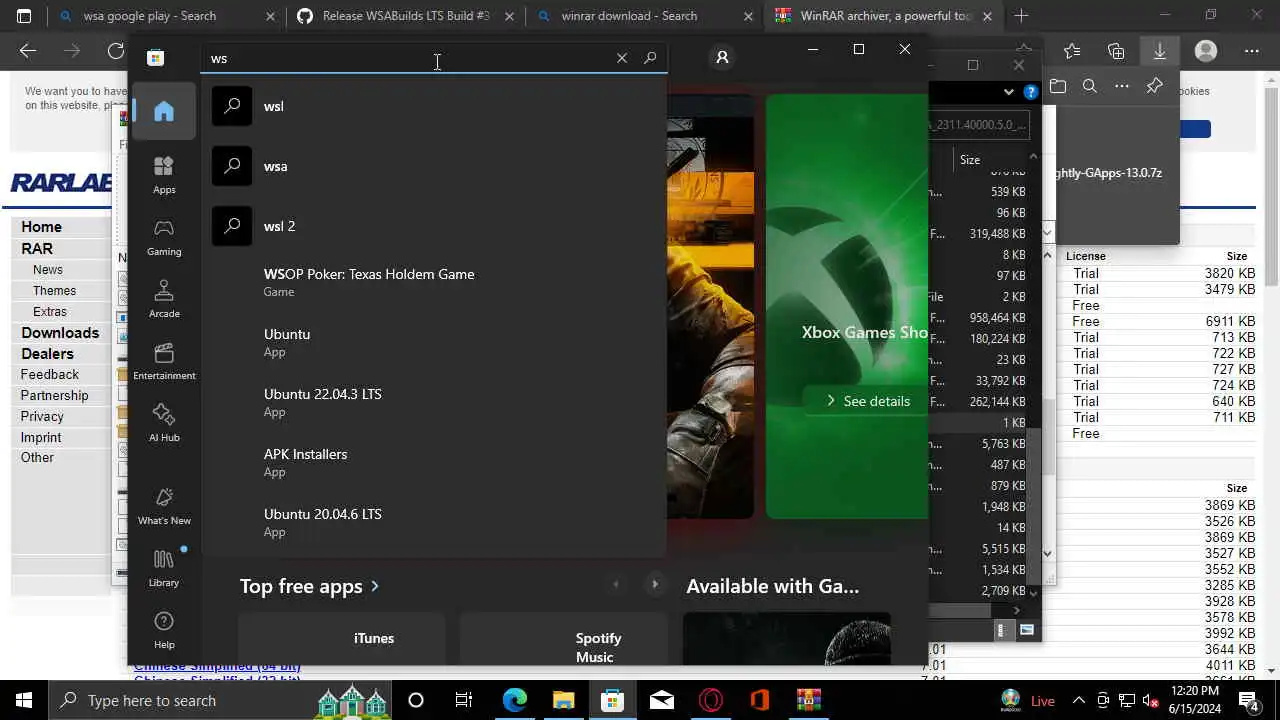Click the blue help icon in Explorer
The height and width of the screenshot is (720, 1280).
[x=1031, y=92]
